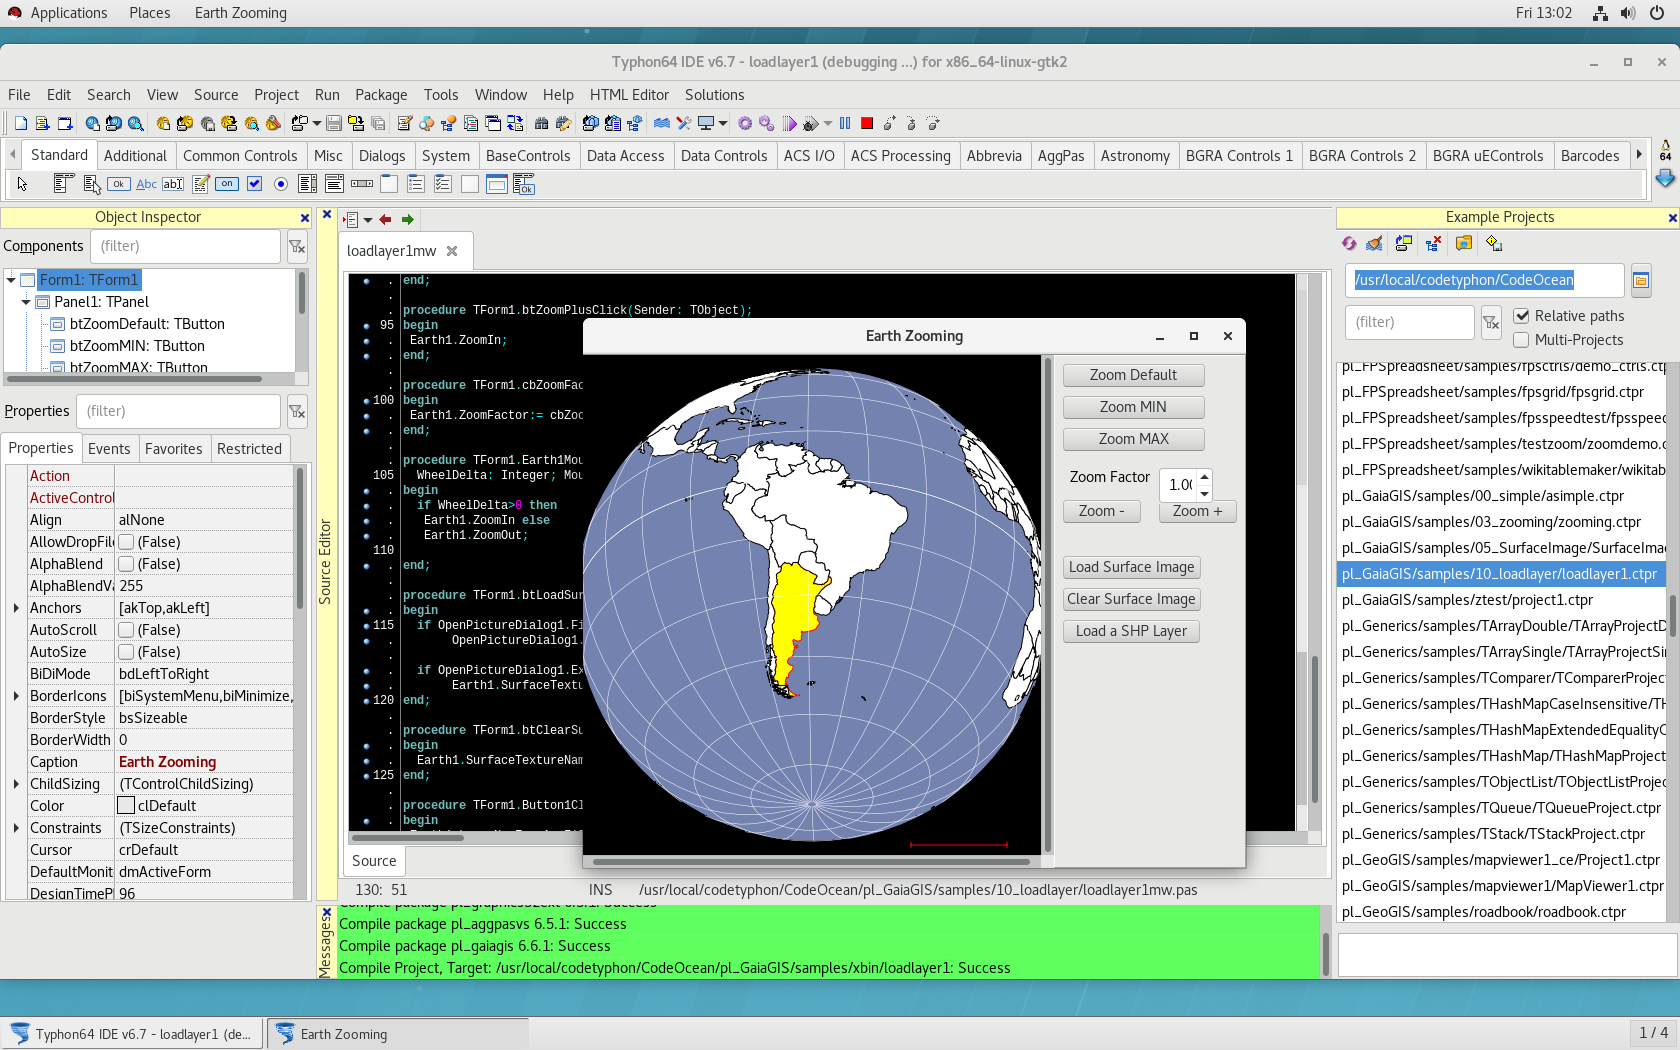Switch to the Favorites tab
Image resolution: width=1680 pixels, height=1050 pixels.
click(x=173, y=449)
